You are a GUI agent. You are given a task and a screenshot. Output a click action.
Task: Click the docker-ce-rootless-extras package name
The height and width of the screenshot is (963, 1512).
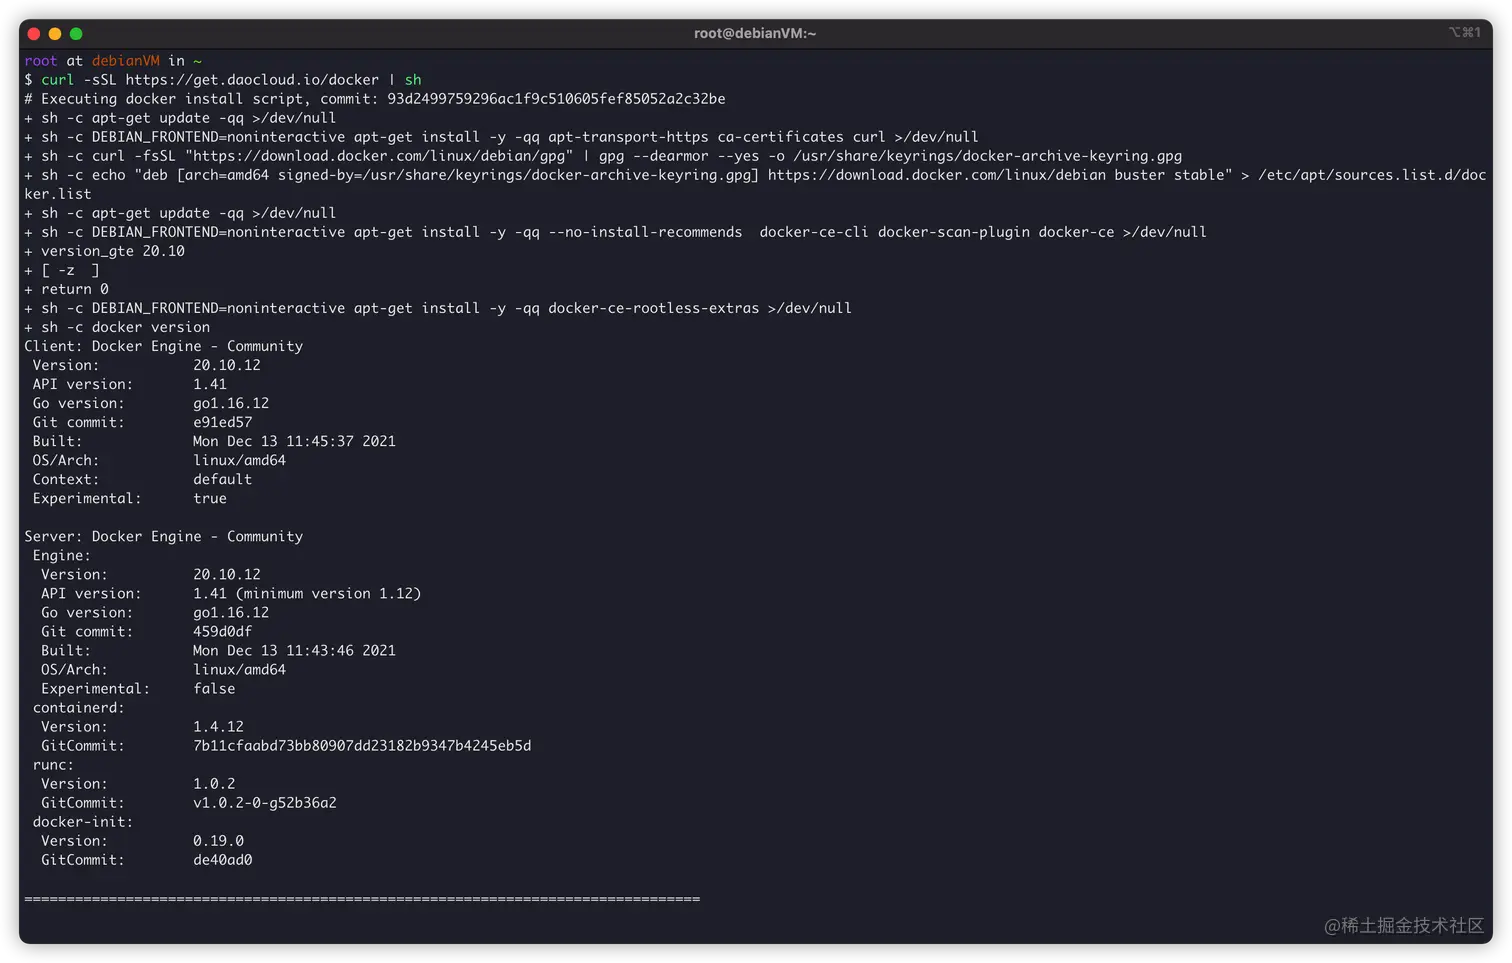click(653, 308)
